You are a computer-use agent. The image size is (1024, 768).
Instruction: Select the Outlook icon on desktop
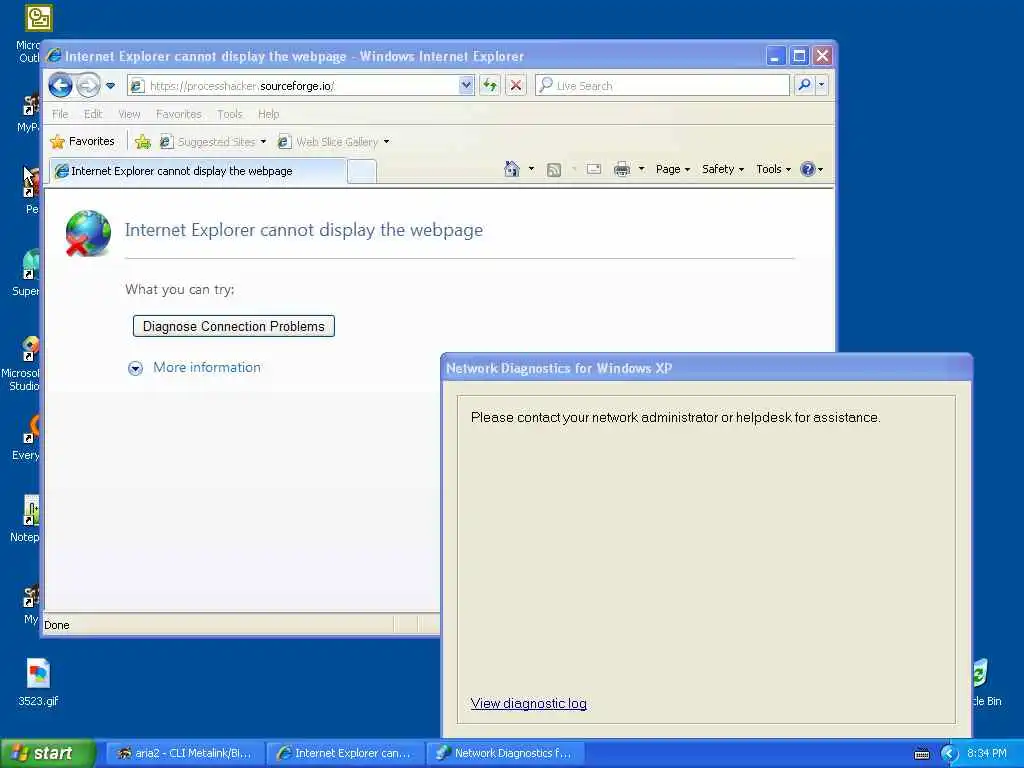pyautogui.click(x=38, y=18)
